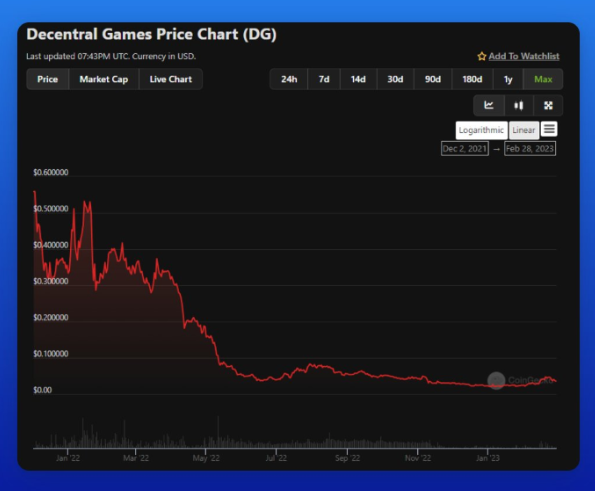Open the chart hamburger menu
This screenshot has width=595, height=491.
(x=549, y=129)
